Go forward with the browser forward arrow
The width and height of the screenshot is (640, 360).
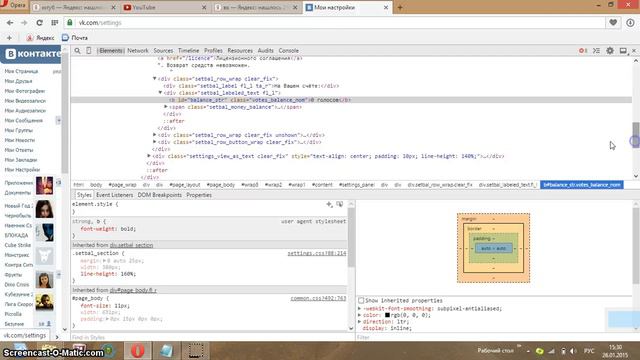[24, 23]
